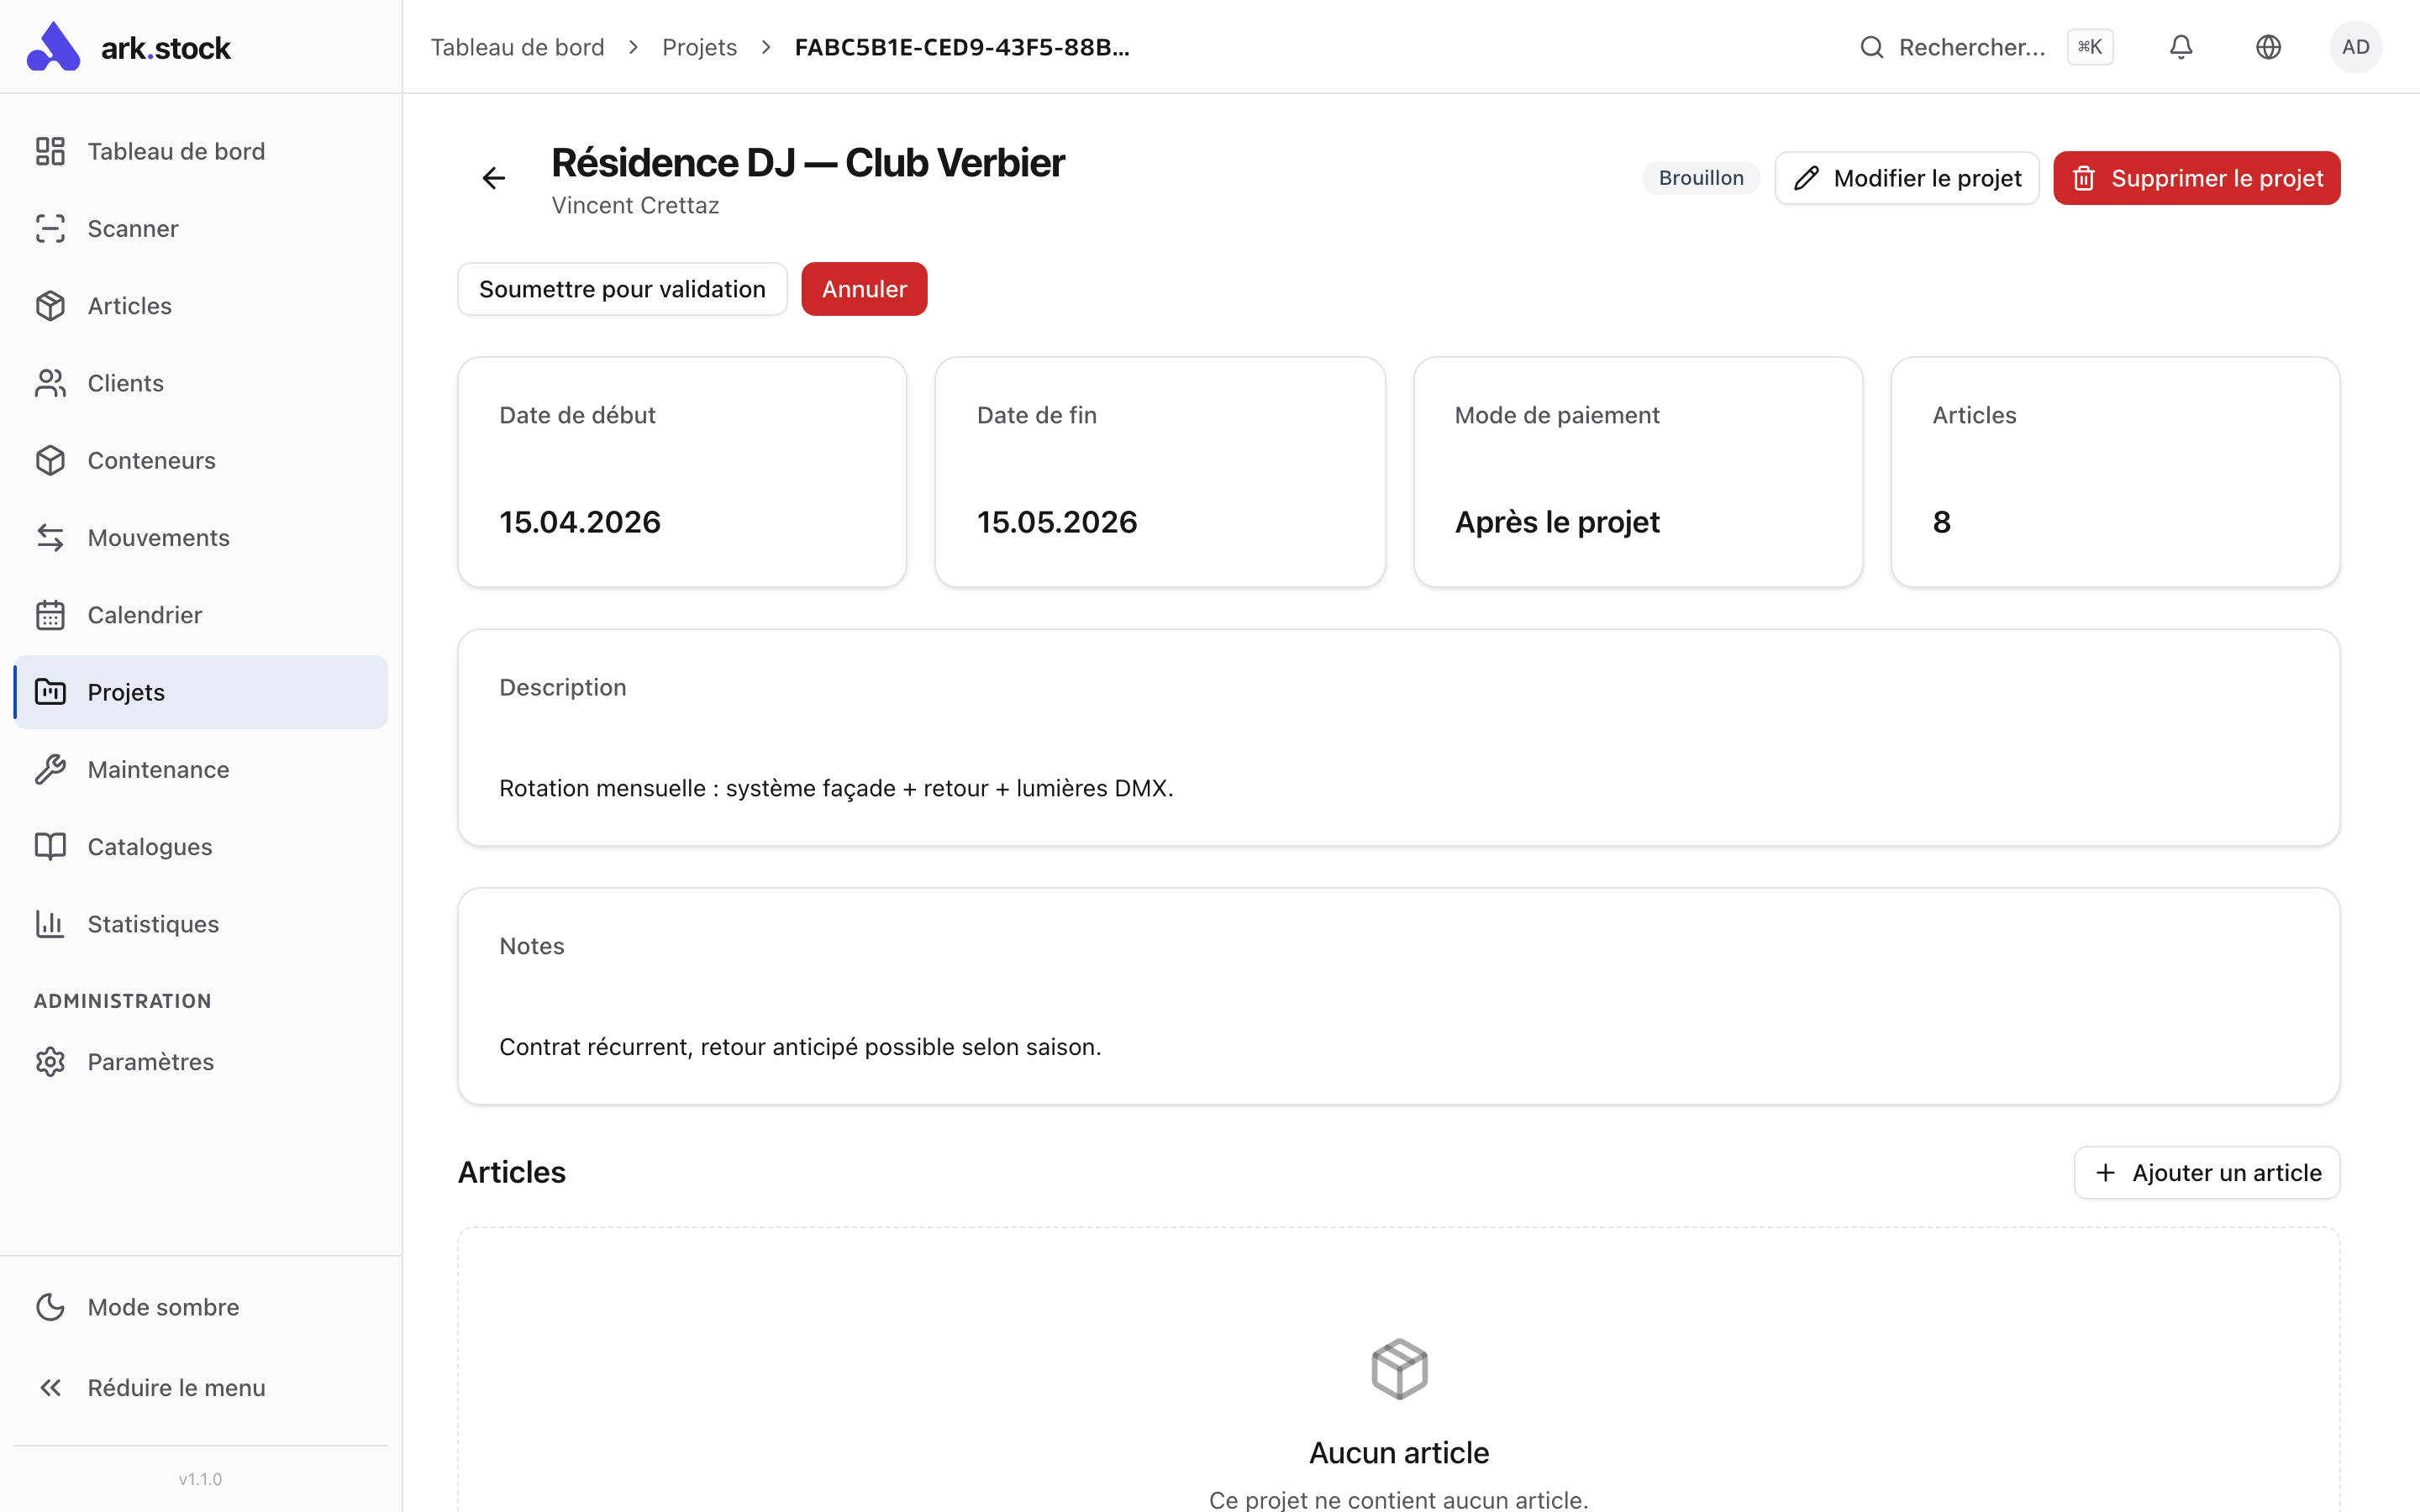This screenshot has width=2420, height=1512.
Task: Click Supprimer le projet button
Action: click(x=2197, y=178)
